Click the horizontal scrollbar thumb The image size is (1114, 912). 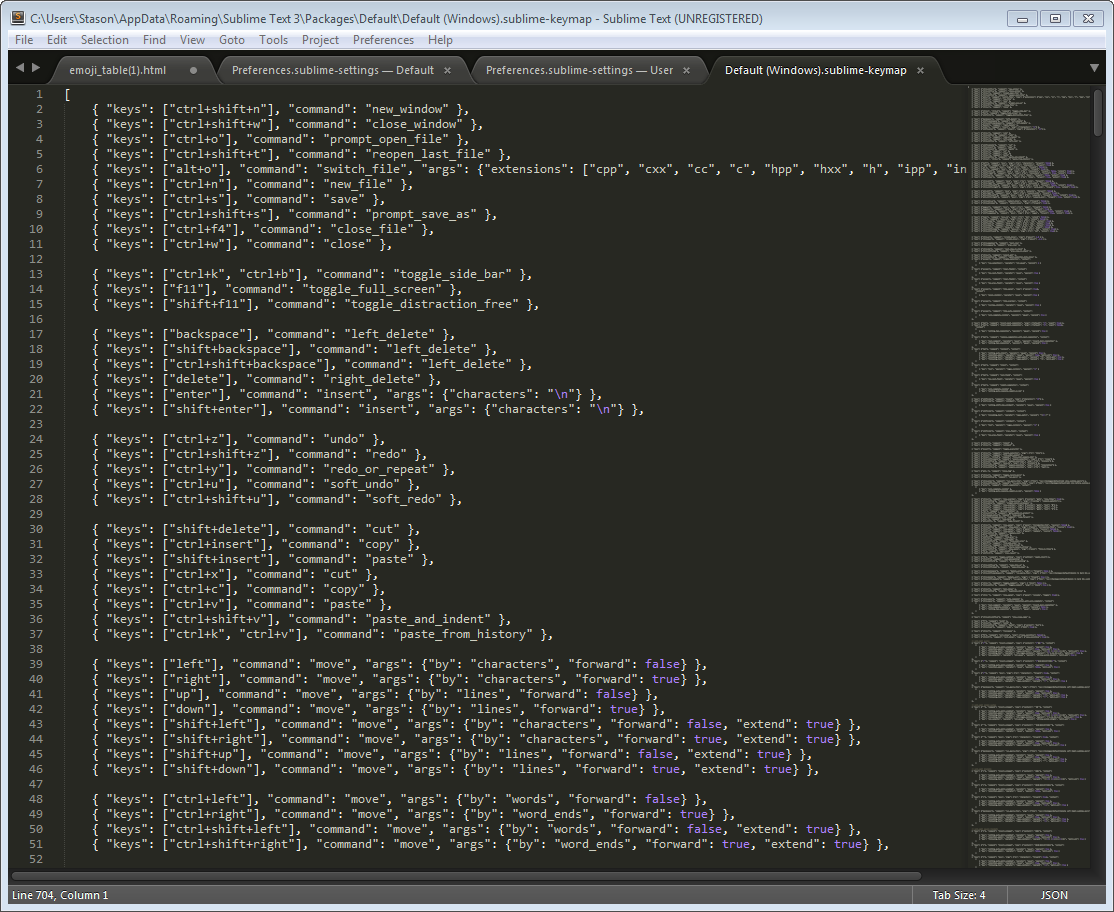coord(465,876)
